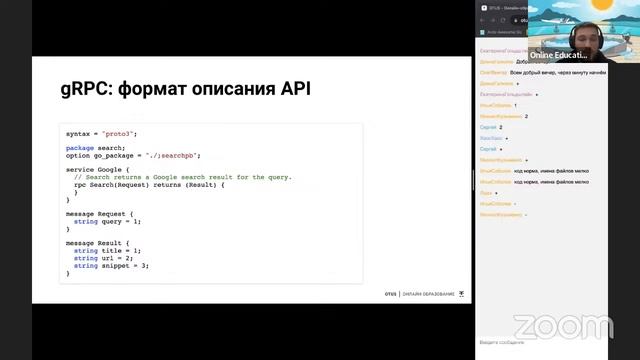Screen dimensions: 640x360
Task: Select the OTUS browser tab
Action: point(504,8)
